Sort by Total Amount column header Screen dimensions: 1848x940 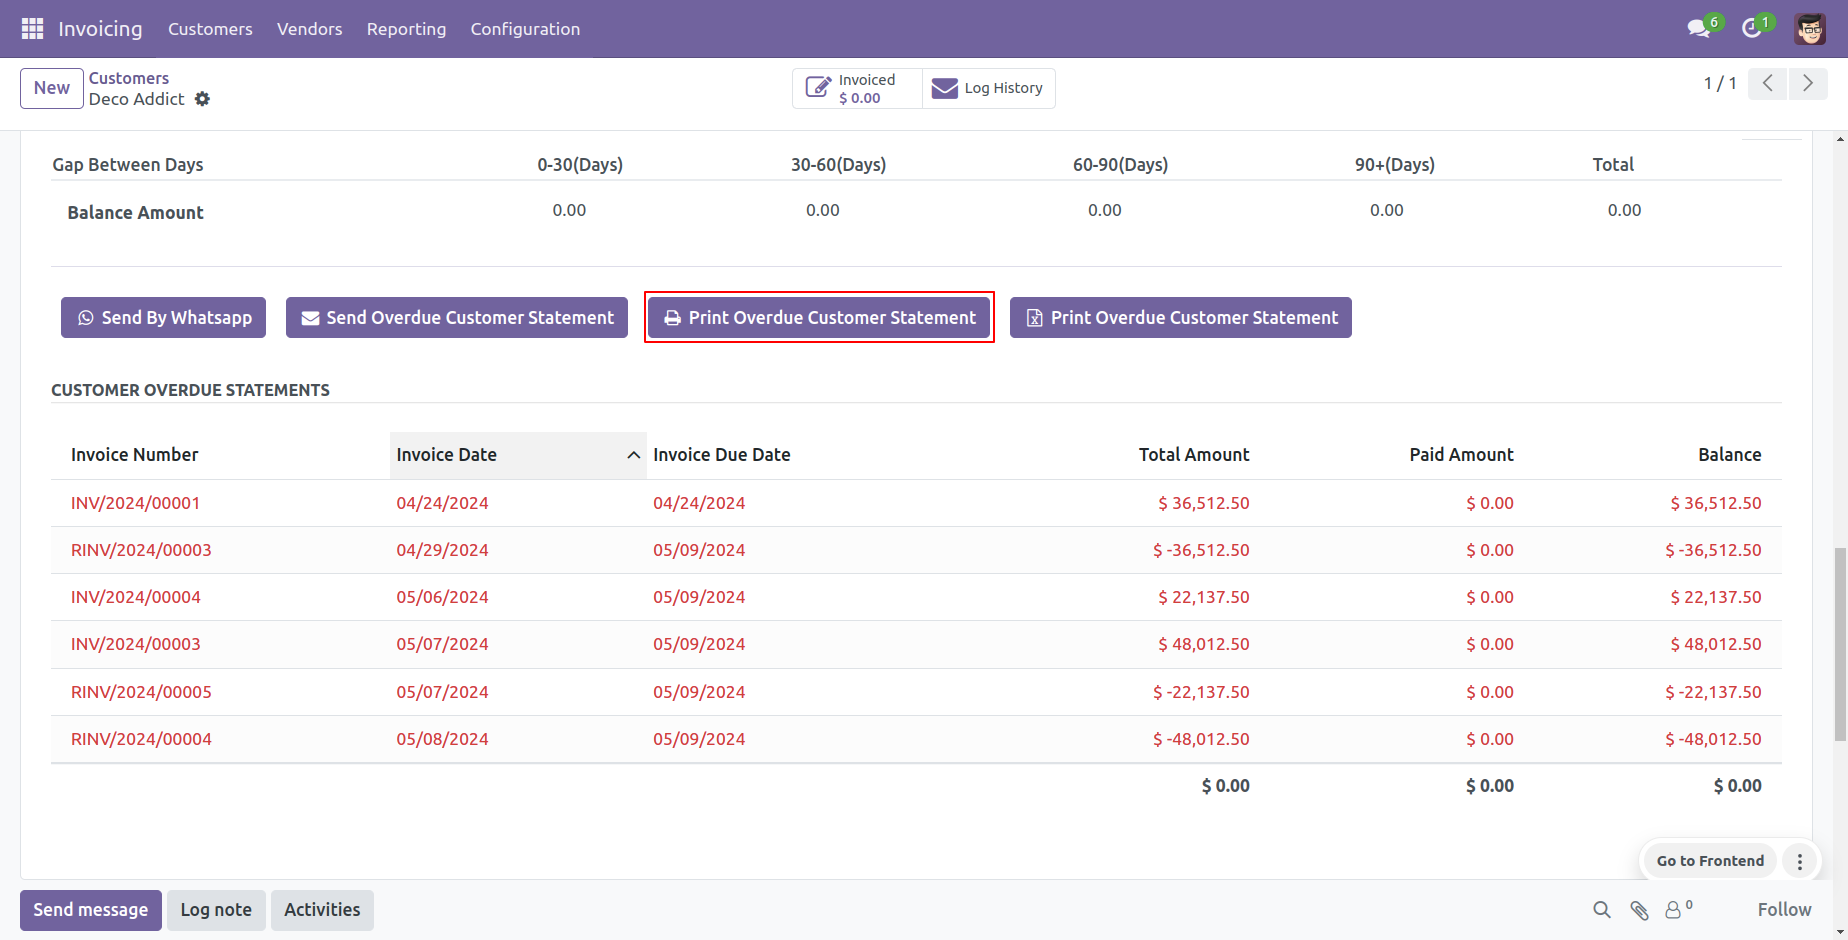click(x=1193, y=455)
